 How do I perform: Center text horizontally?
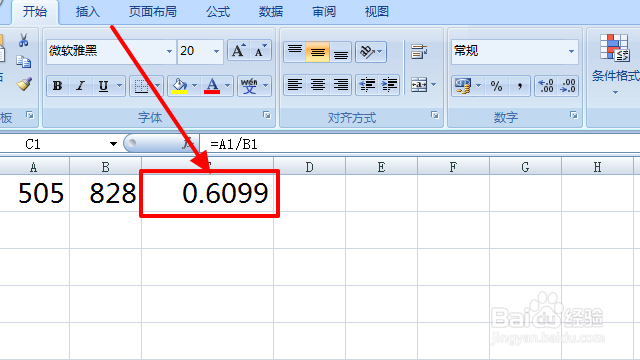click(x=318, y=85)
